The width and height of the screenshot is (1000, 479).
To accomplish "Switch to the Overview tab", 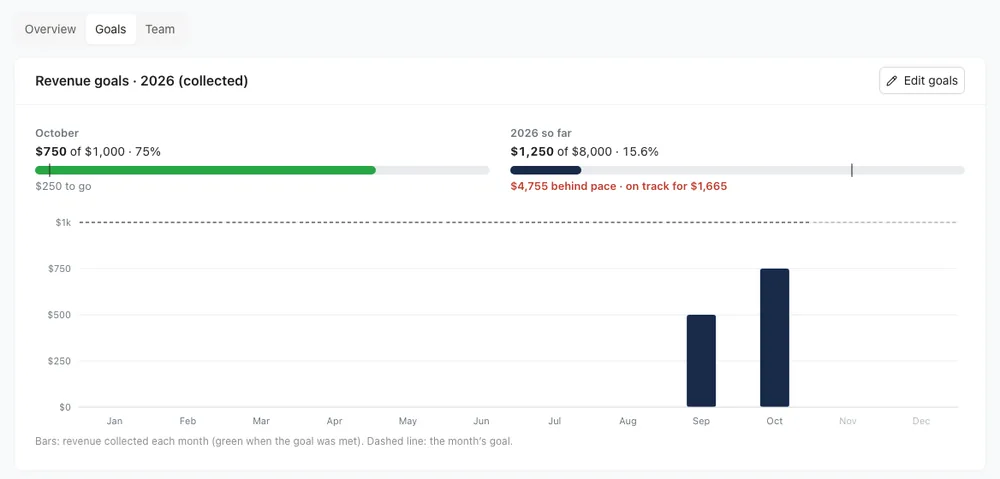I will (x=50, y=29).
